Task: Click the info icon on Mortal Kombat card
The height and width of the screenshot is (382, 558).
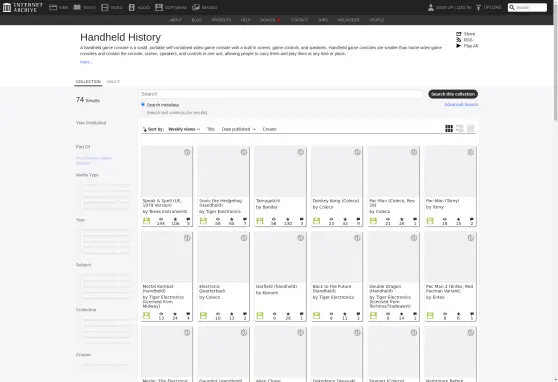Action: coord(187,238)
